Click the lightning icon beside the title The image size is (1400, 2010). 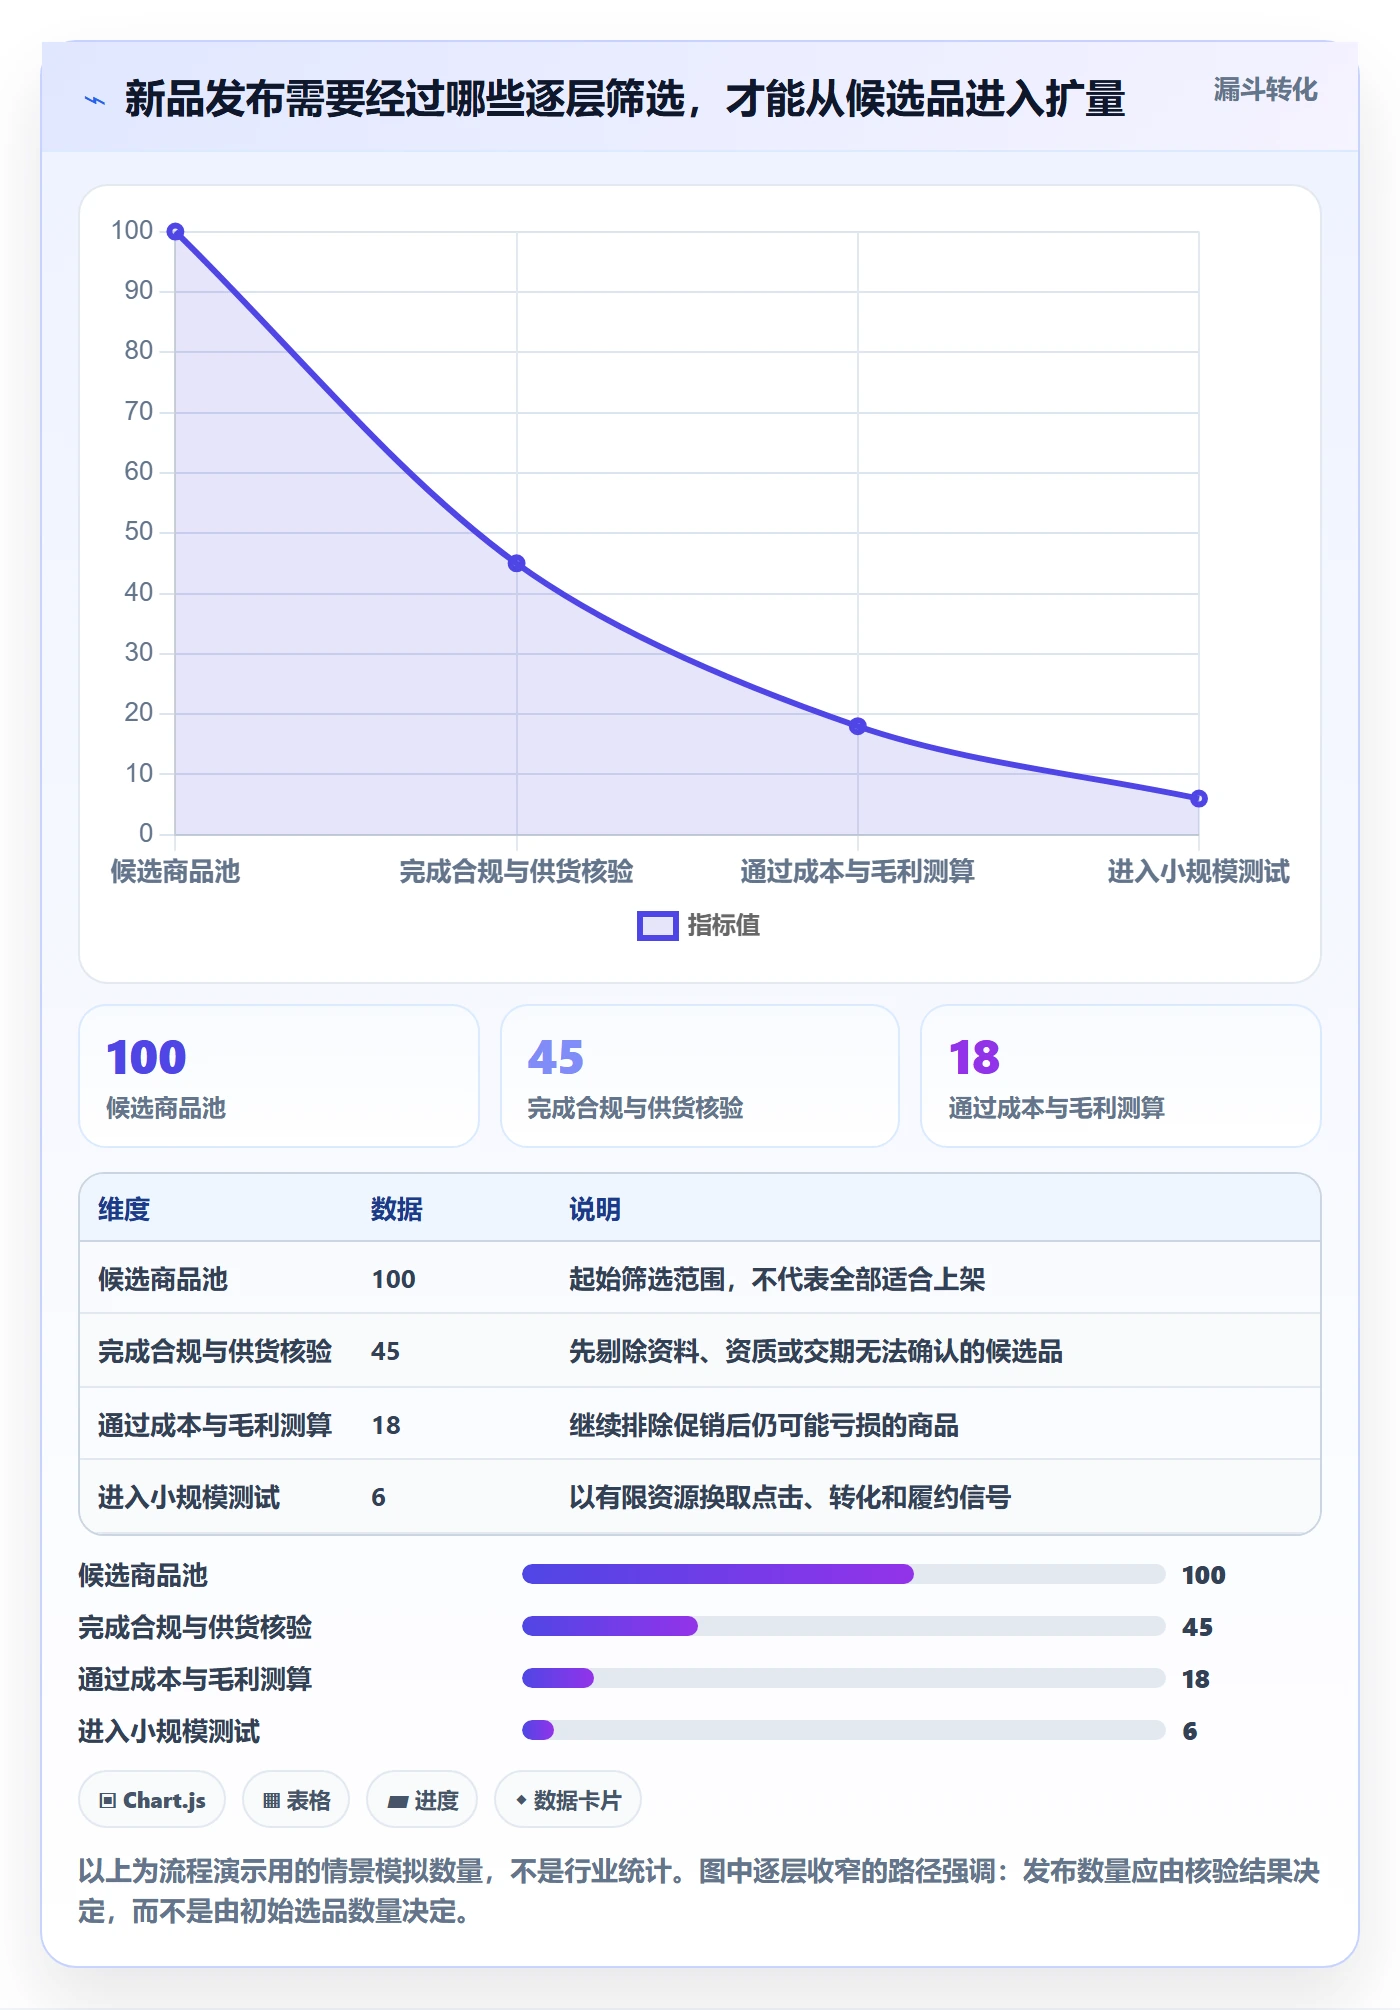(x=95, y=100)
